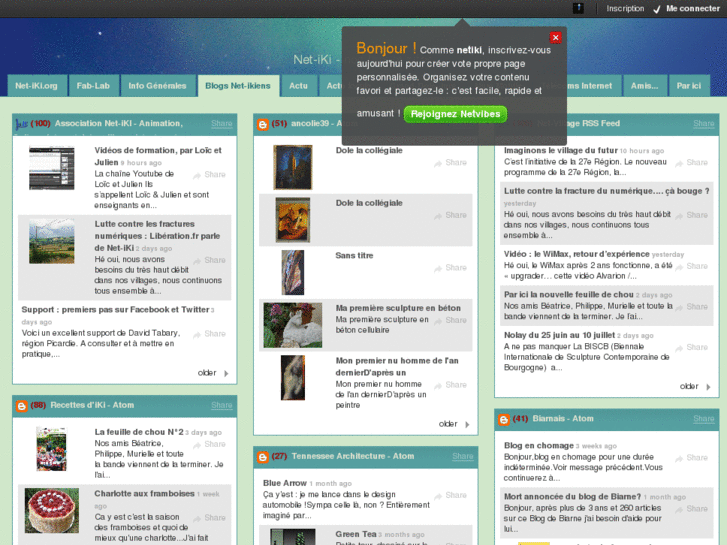Open first Dole la collégiale painting thumbnail

pos(293,167)
